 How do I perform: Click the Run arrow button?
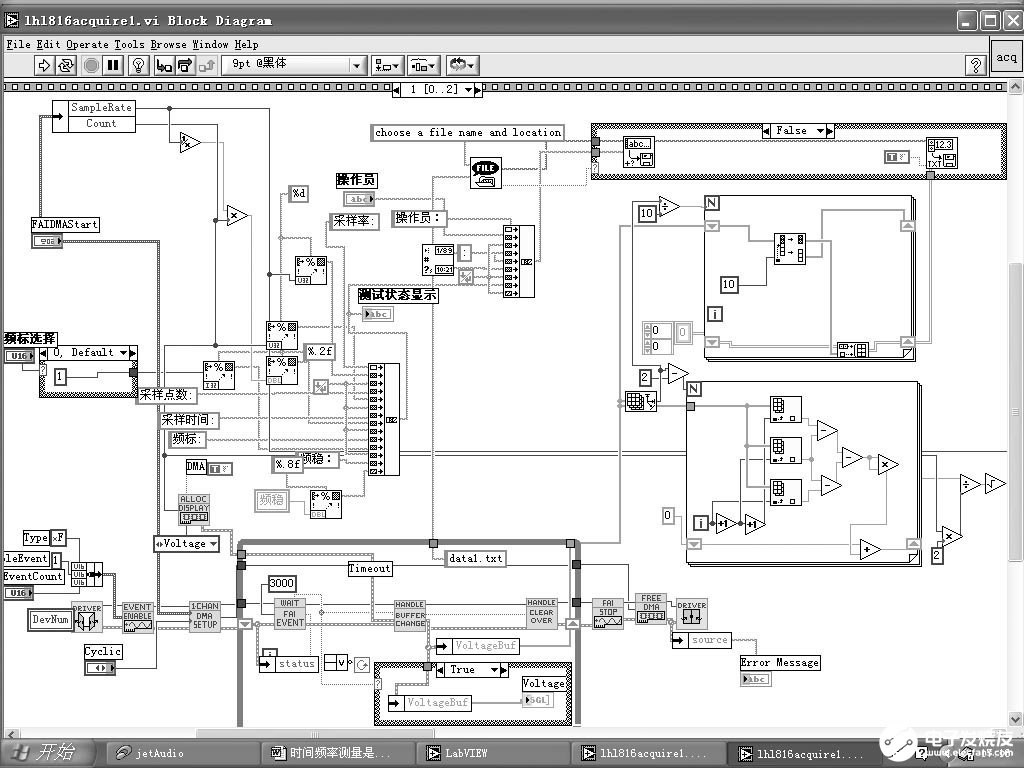pyautogui.click(x=44, y=65)
